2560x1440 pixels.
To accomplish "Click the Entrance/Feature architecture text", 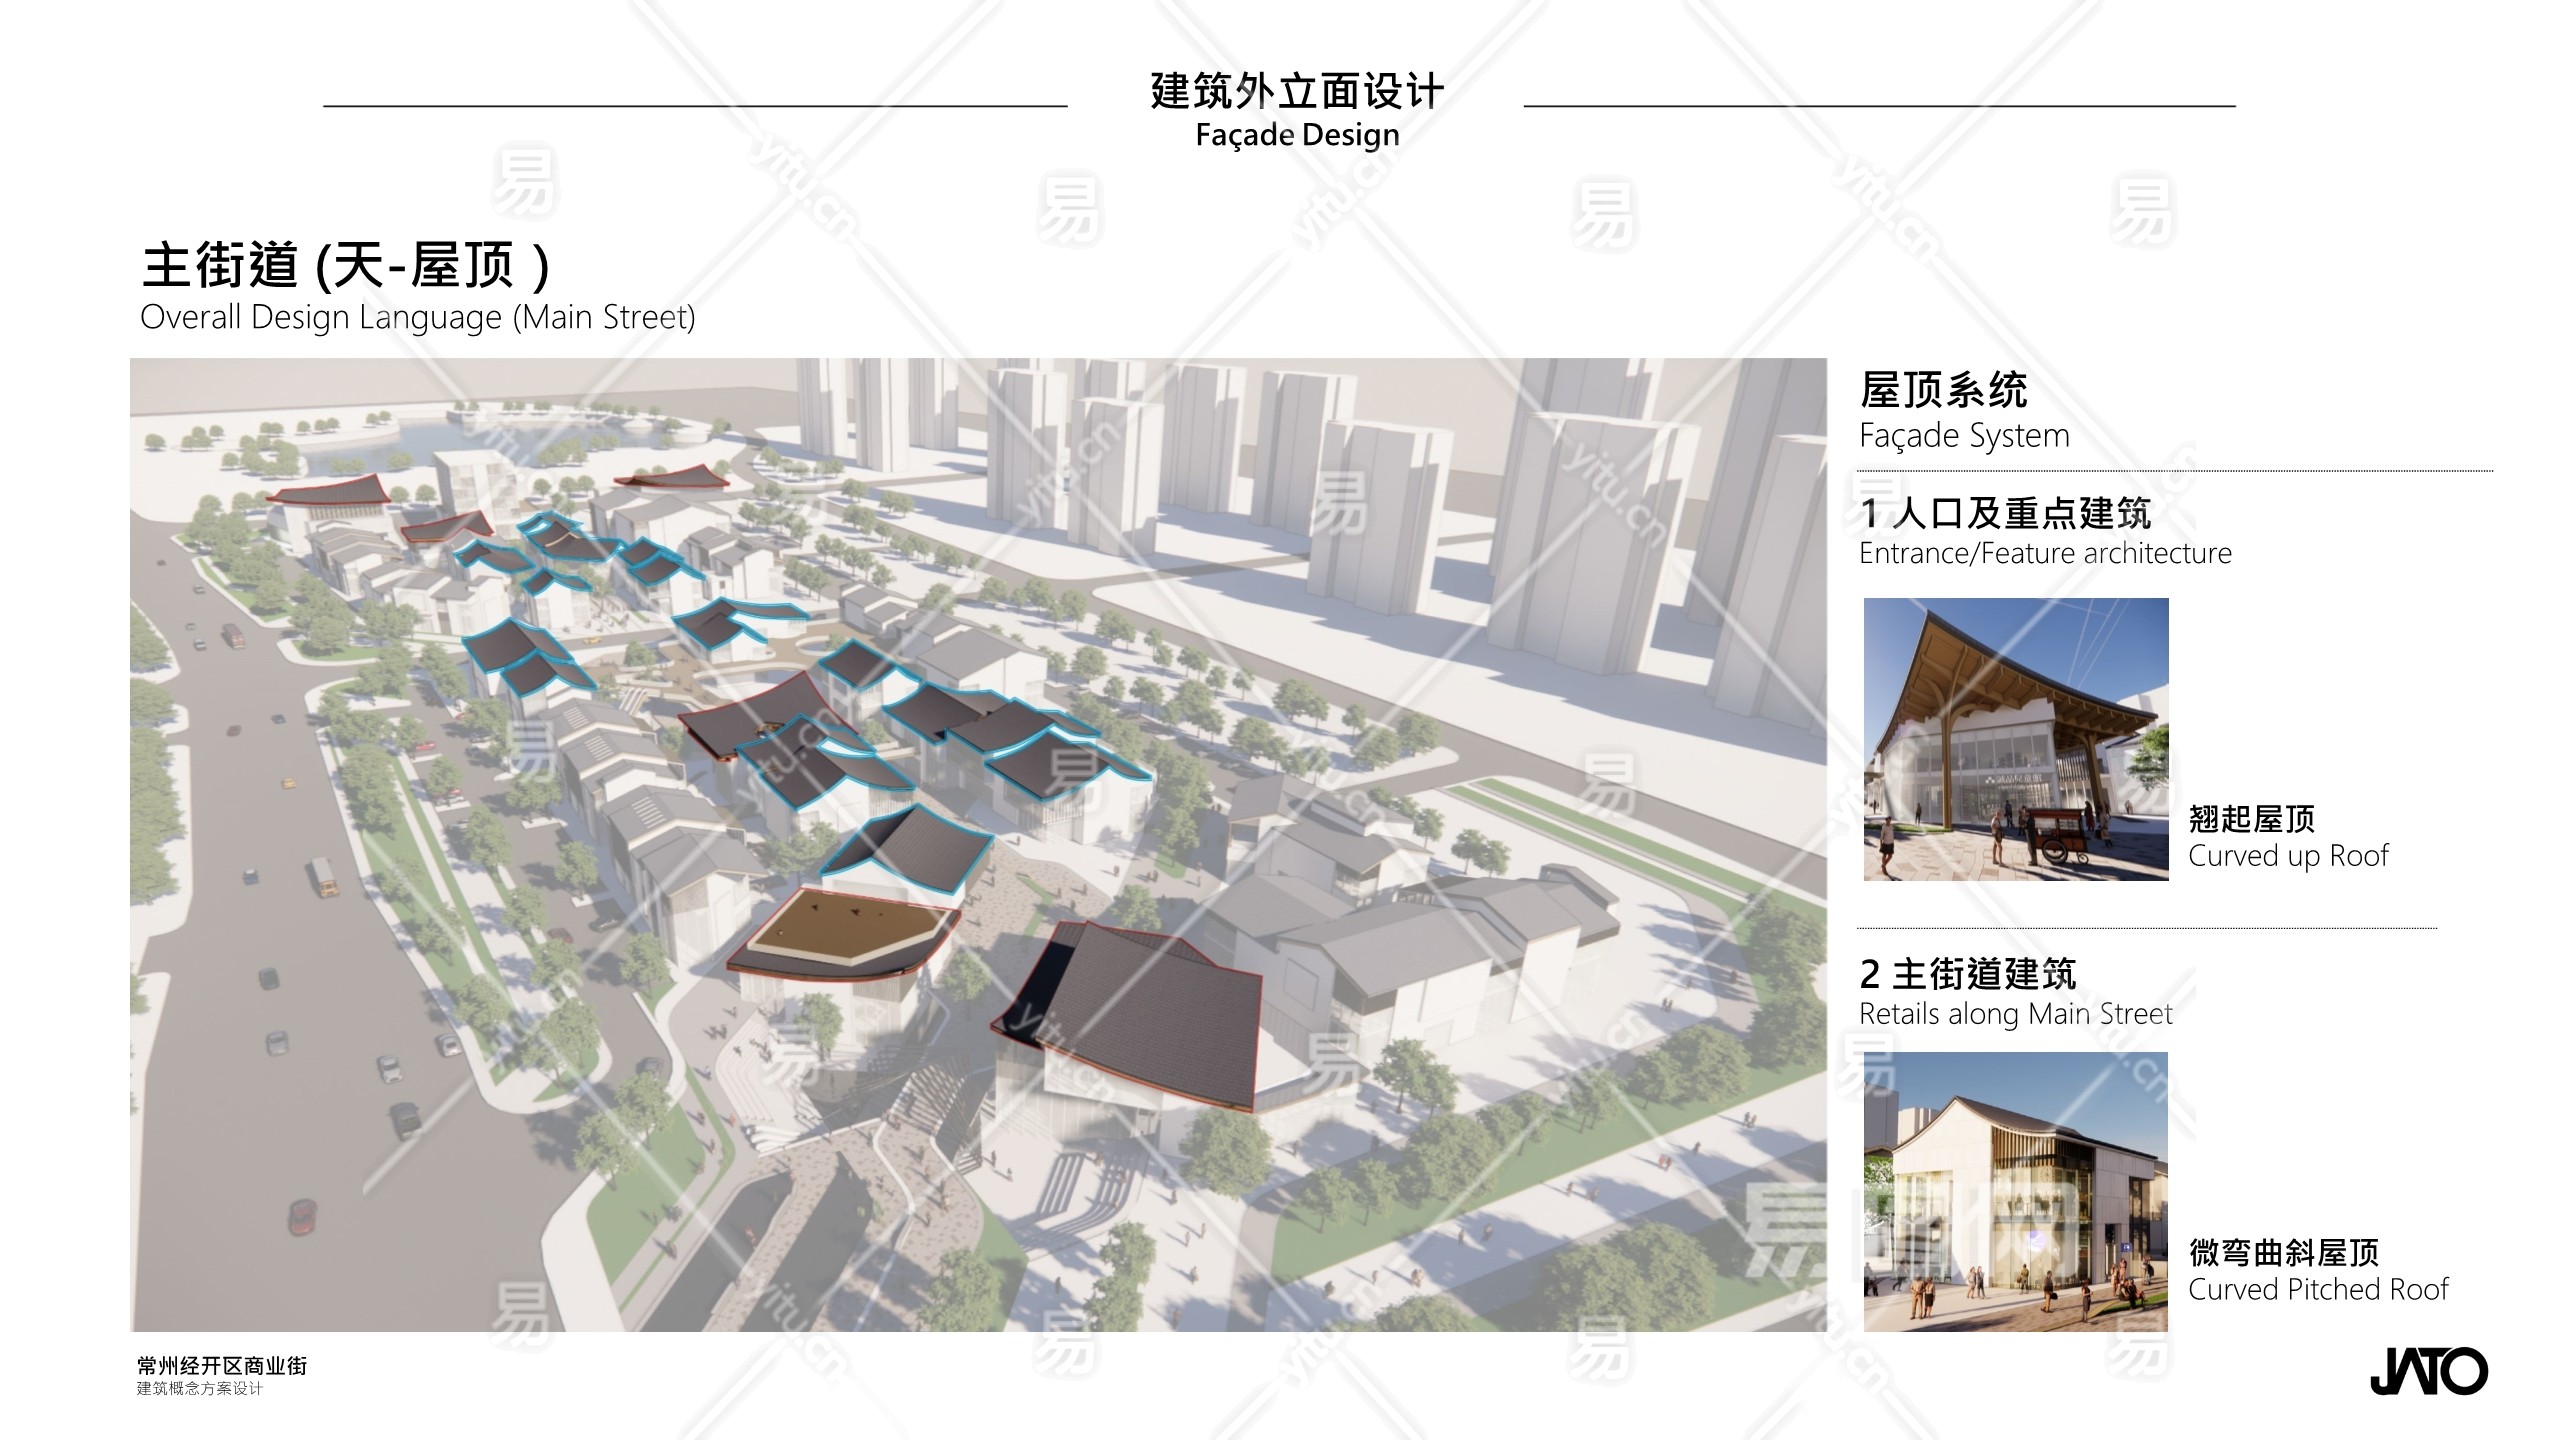I will (x=2044, y=553).
